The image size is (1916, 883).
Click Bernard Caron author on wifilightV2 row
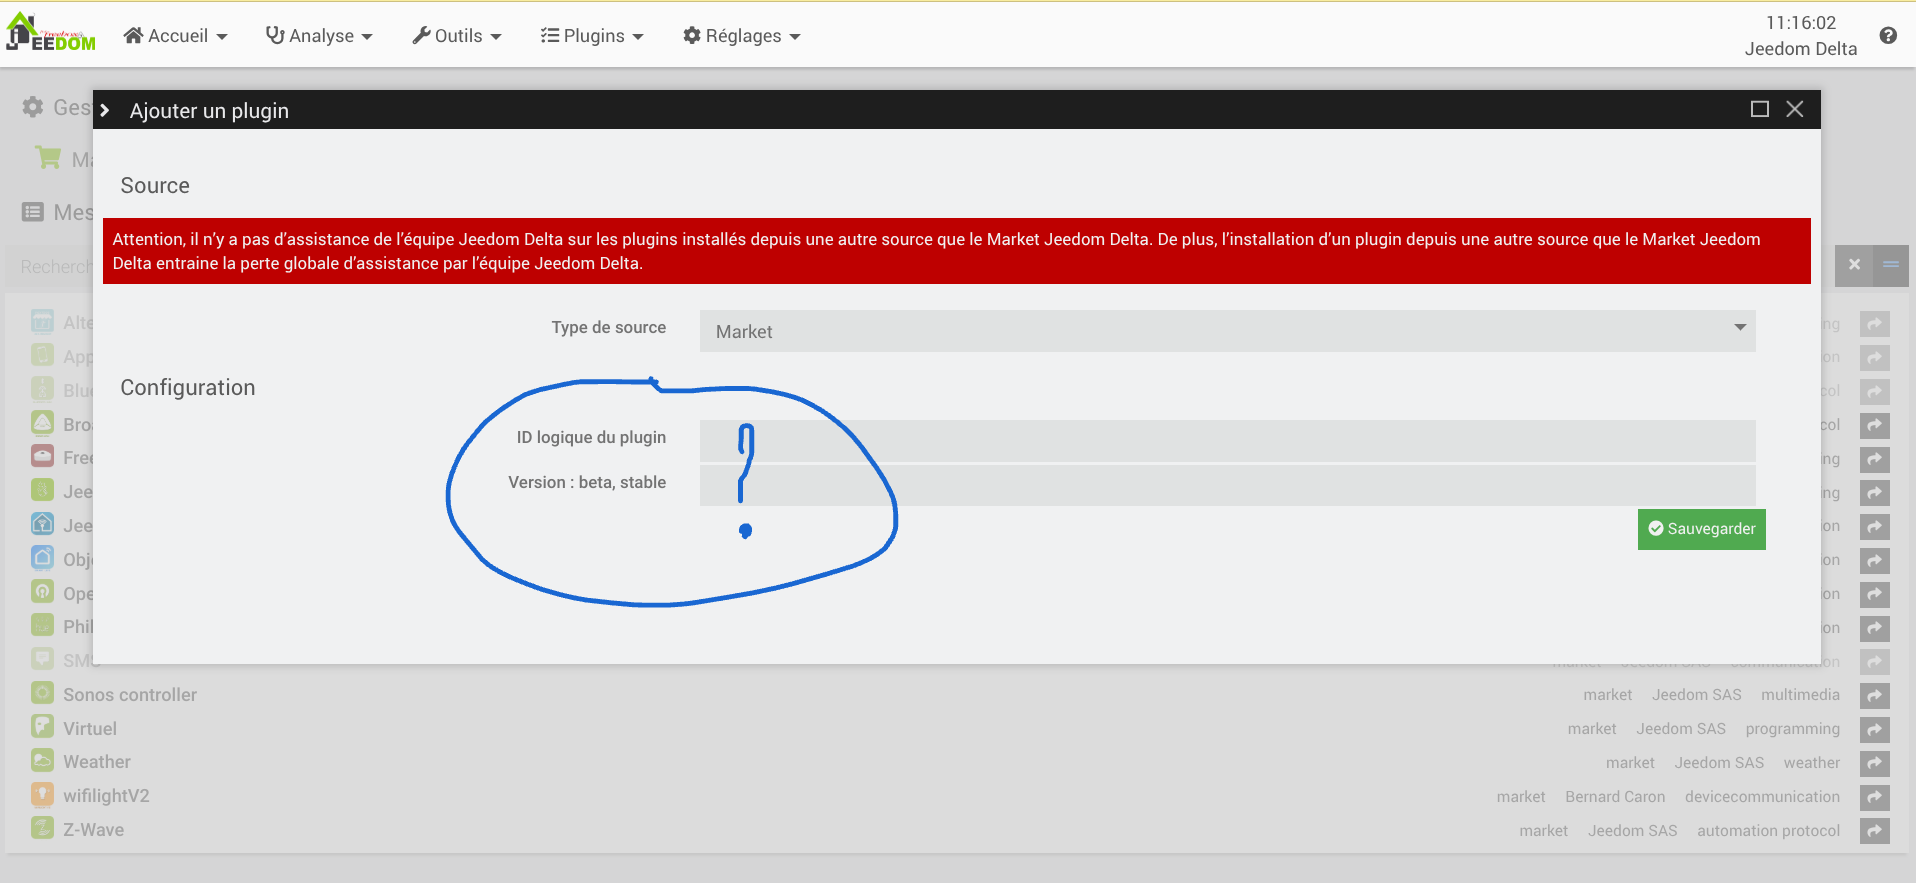pos(1615,797)
